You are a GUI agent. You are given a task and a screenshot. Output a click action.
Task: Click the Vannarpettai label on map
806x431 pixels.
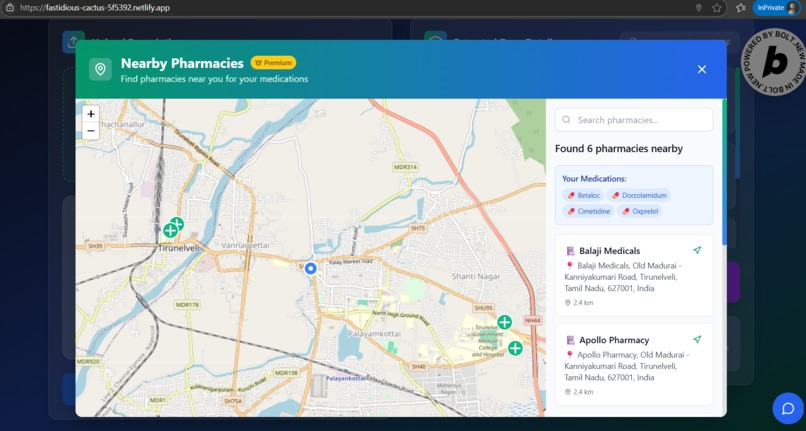(x=245, y=245)
